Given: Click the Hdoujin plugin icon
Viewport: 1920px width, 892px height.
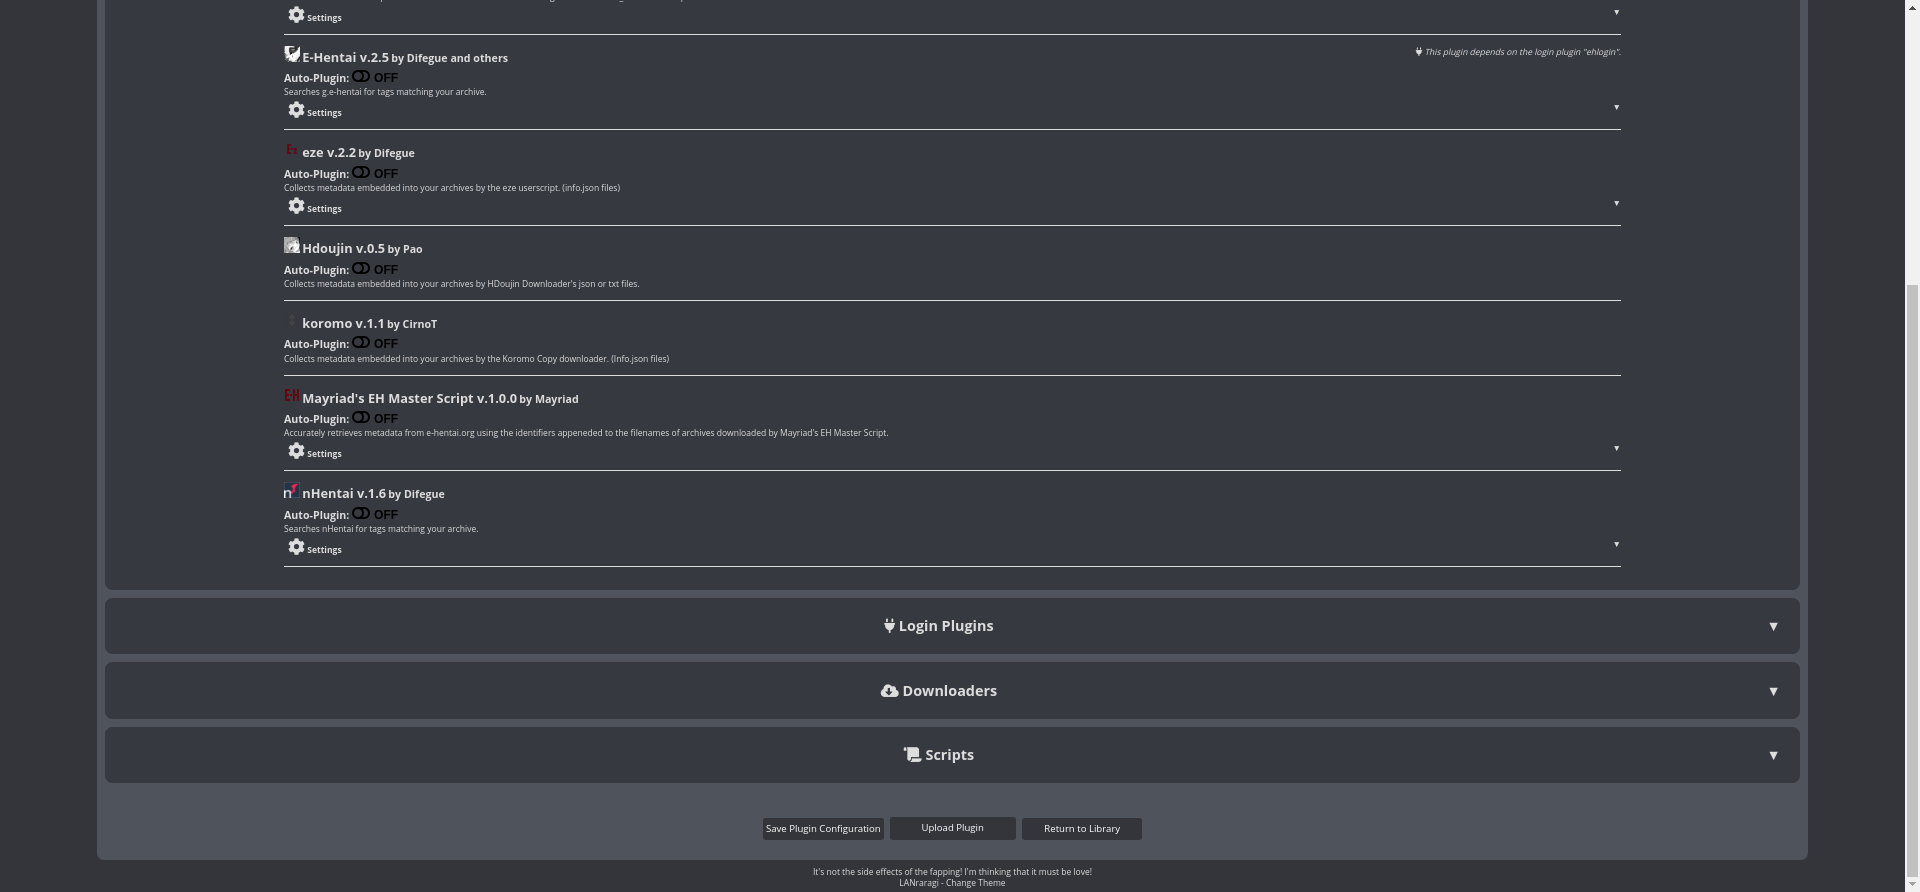Looking at the screenshot, I should click(x=292, y=245).
